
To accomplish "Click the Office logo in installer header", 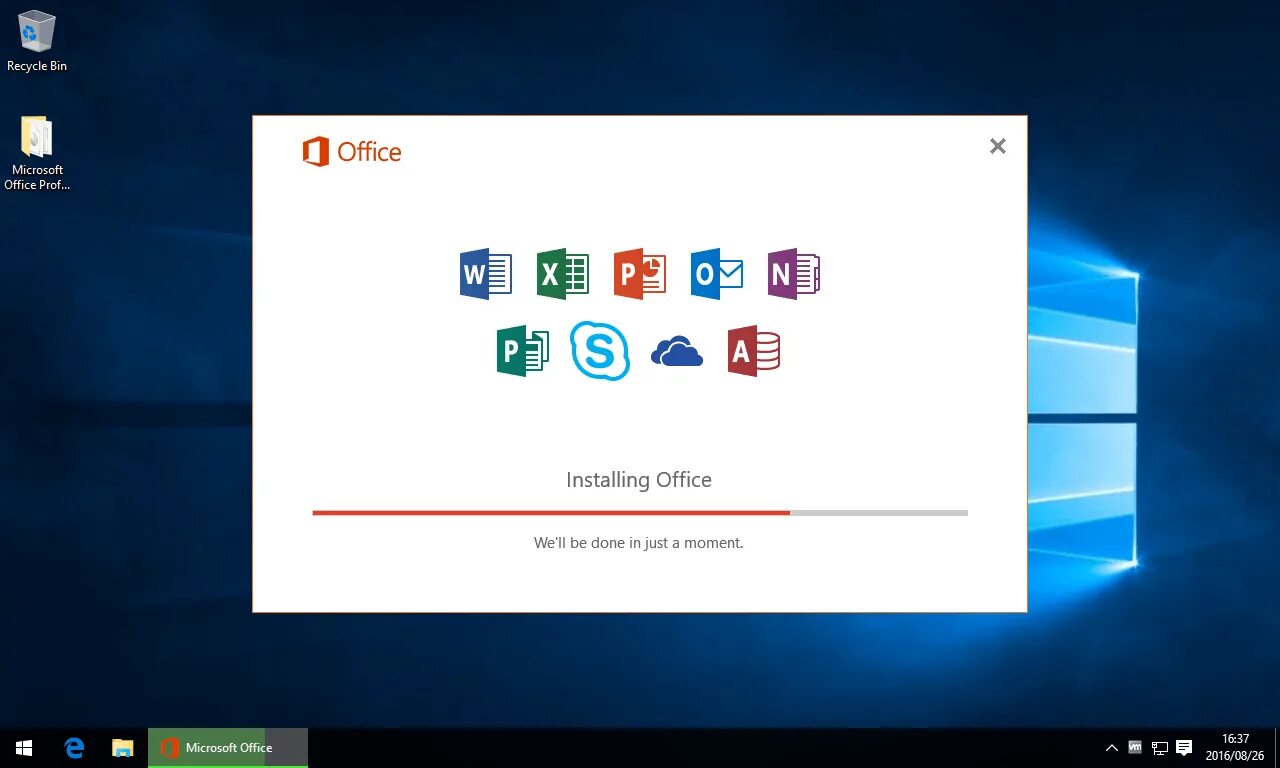I will click(x=352, y=152).
